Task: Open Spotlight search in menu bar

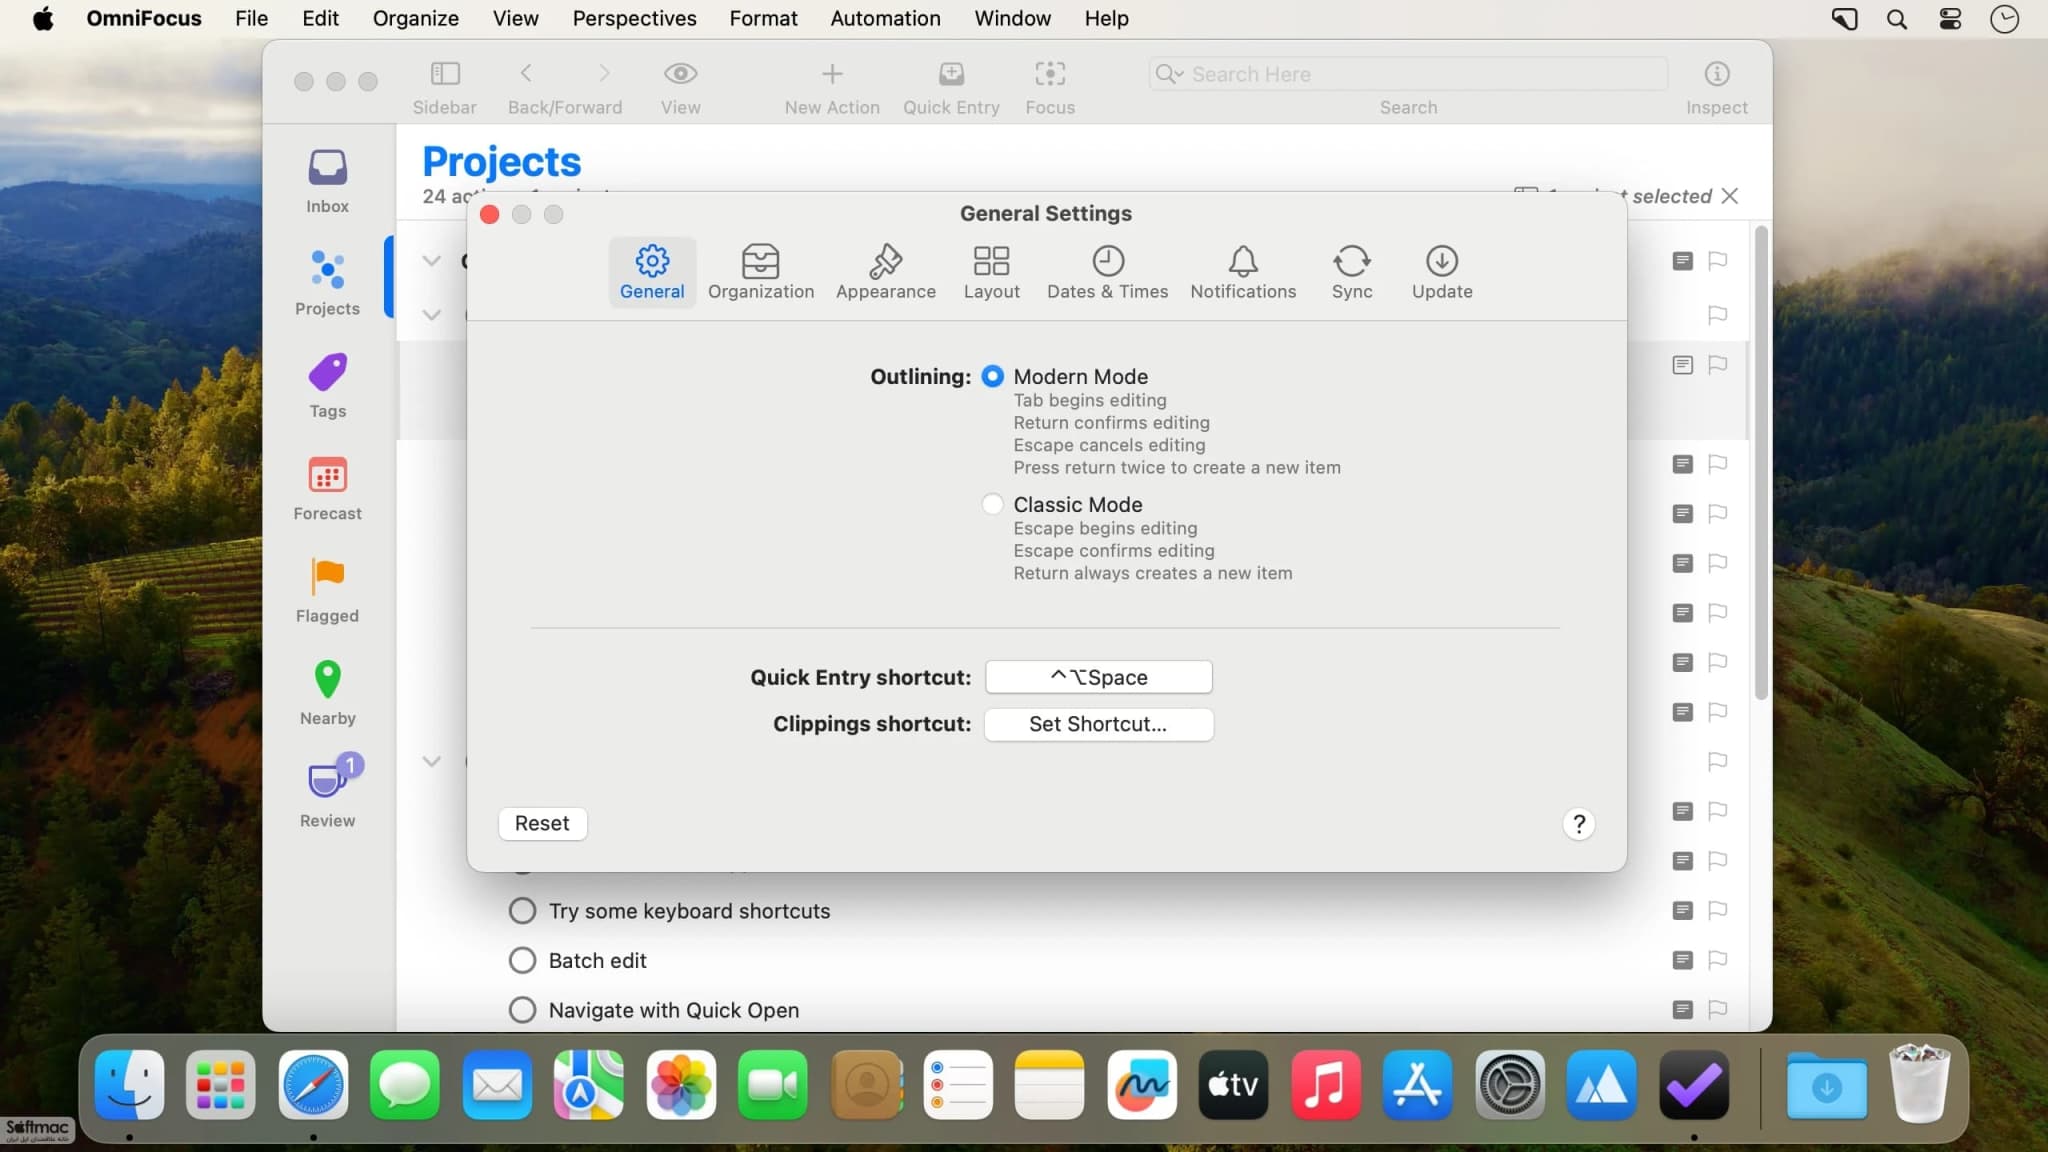Action: (1896, 18)
